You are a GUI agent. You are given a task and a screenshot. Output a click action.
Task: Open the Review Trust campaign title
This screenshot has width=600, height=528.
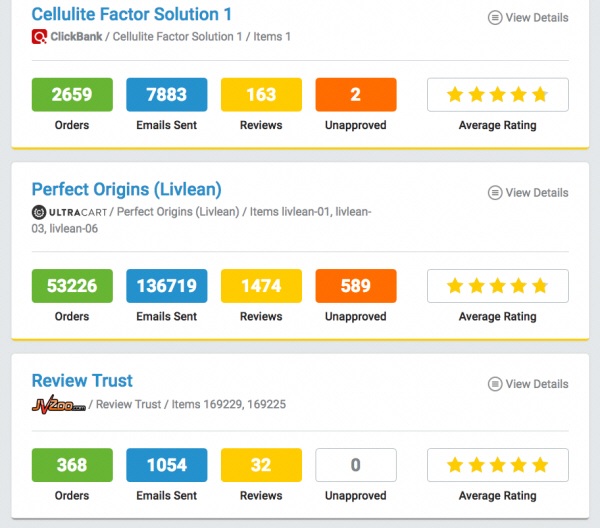pyautogui.click(x=82, y=381)
